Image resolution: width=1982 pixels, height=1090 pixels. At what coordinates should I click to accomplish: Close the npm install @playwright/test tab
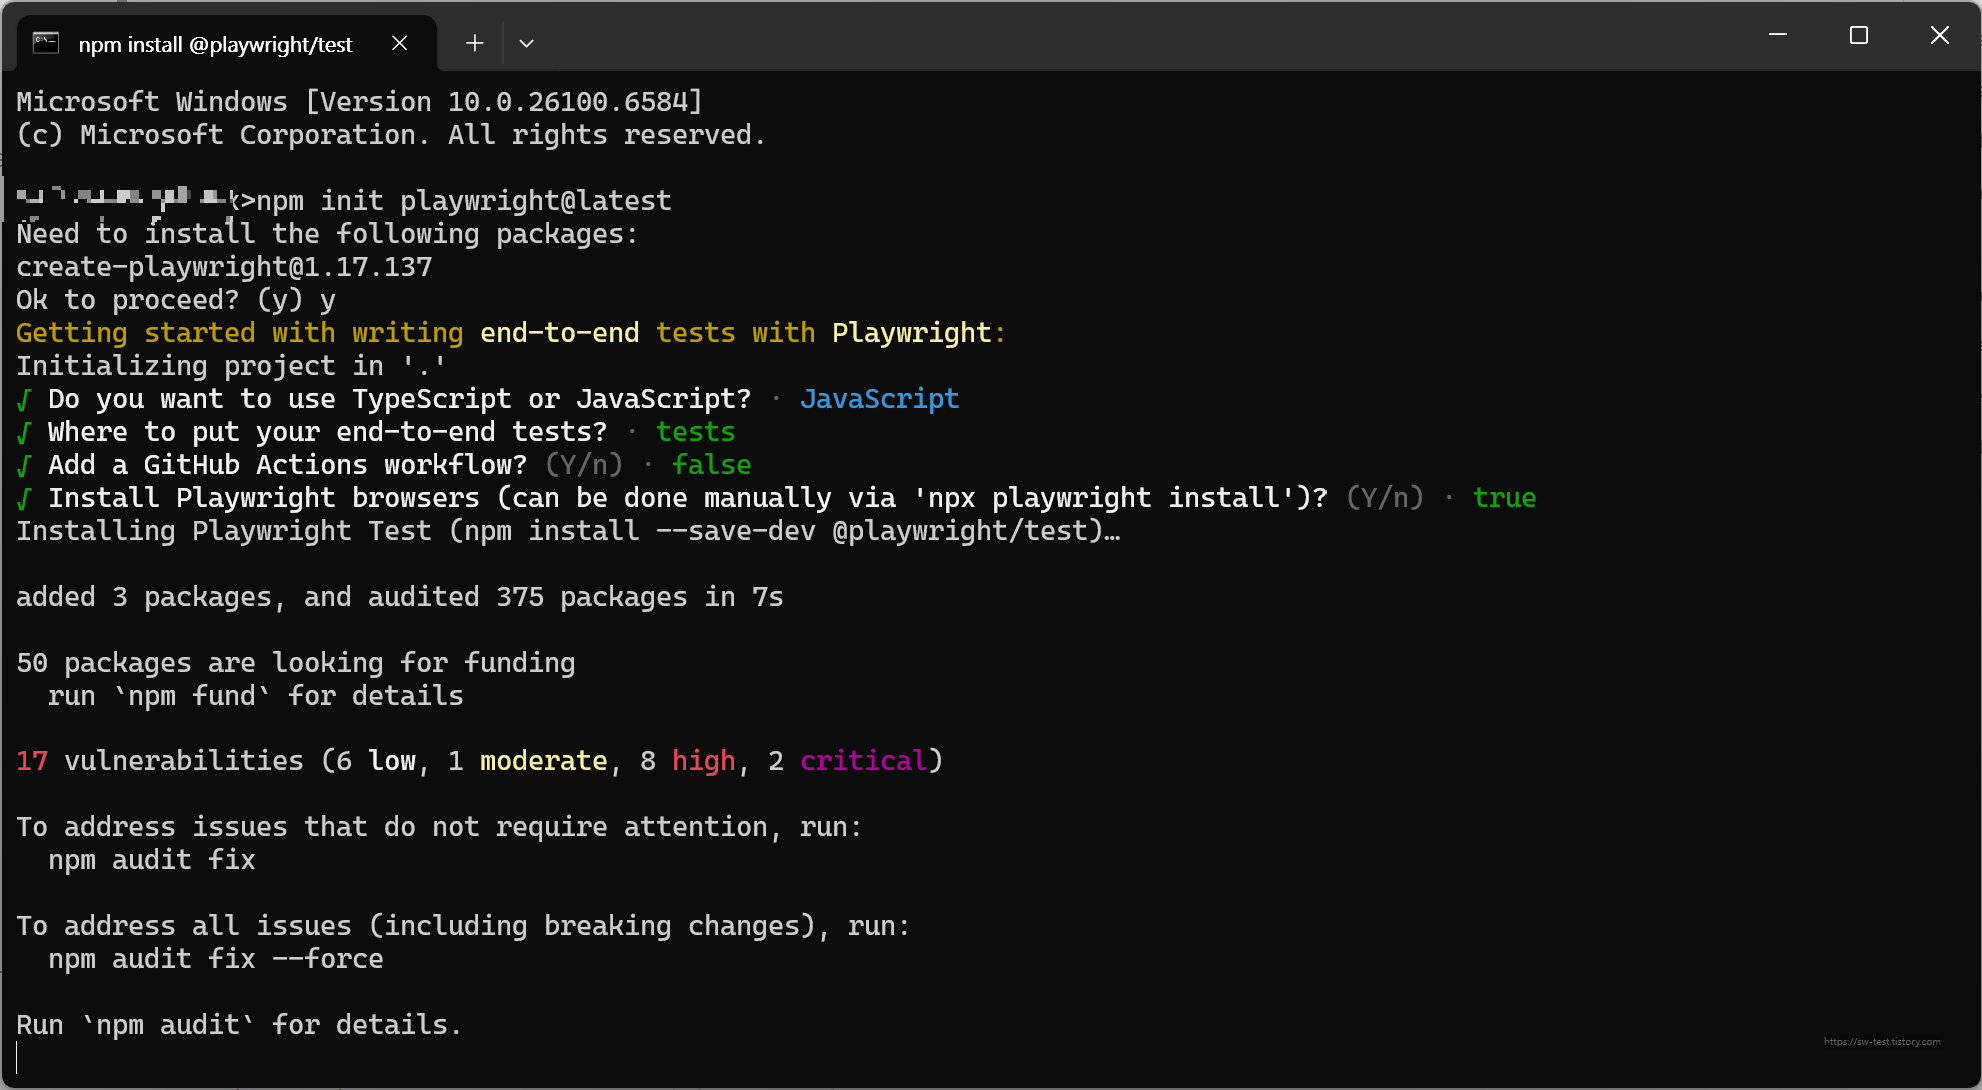pos(399,43)
